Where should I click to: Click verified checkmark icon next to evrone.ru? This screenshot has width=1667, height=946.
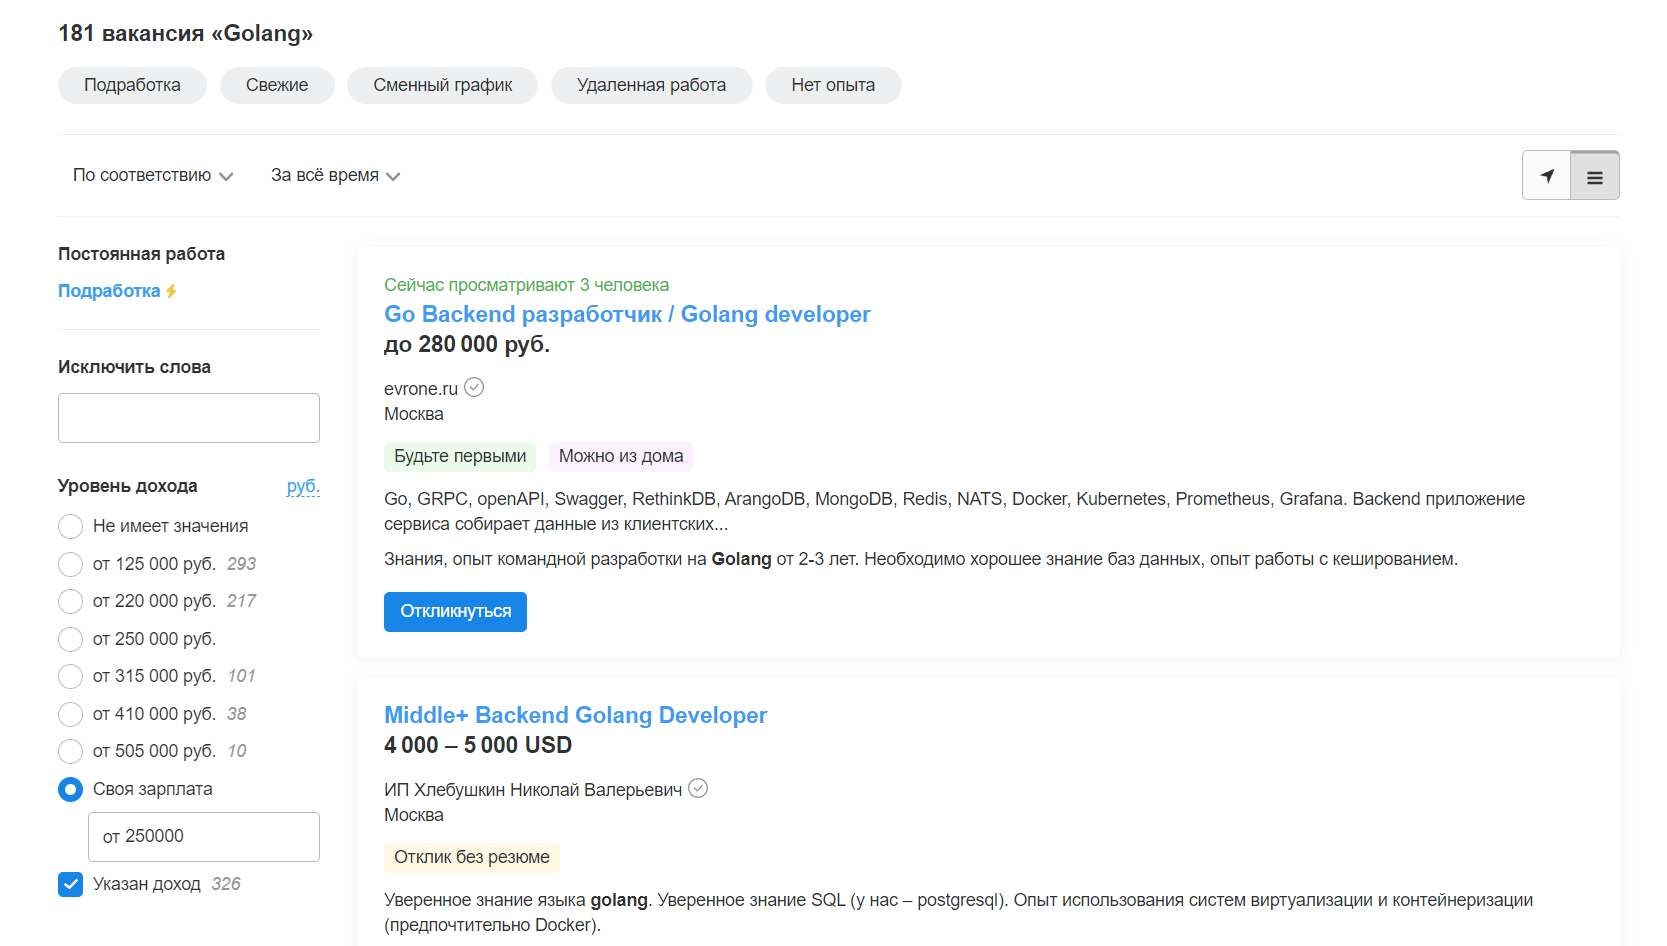click(x=474, y=388)
